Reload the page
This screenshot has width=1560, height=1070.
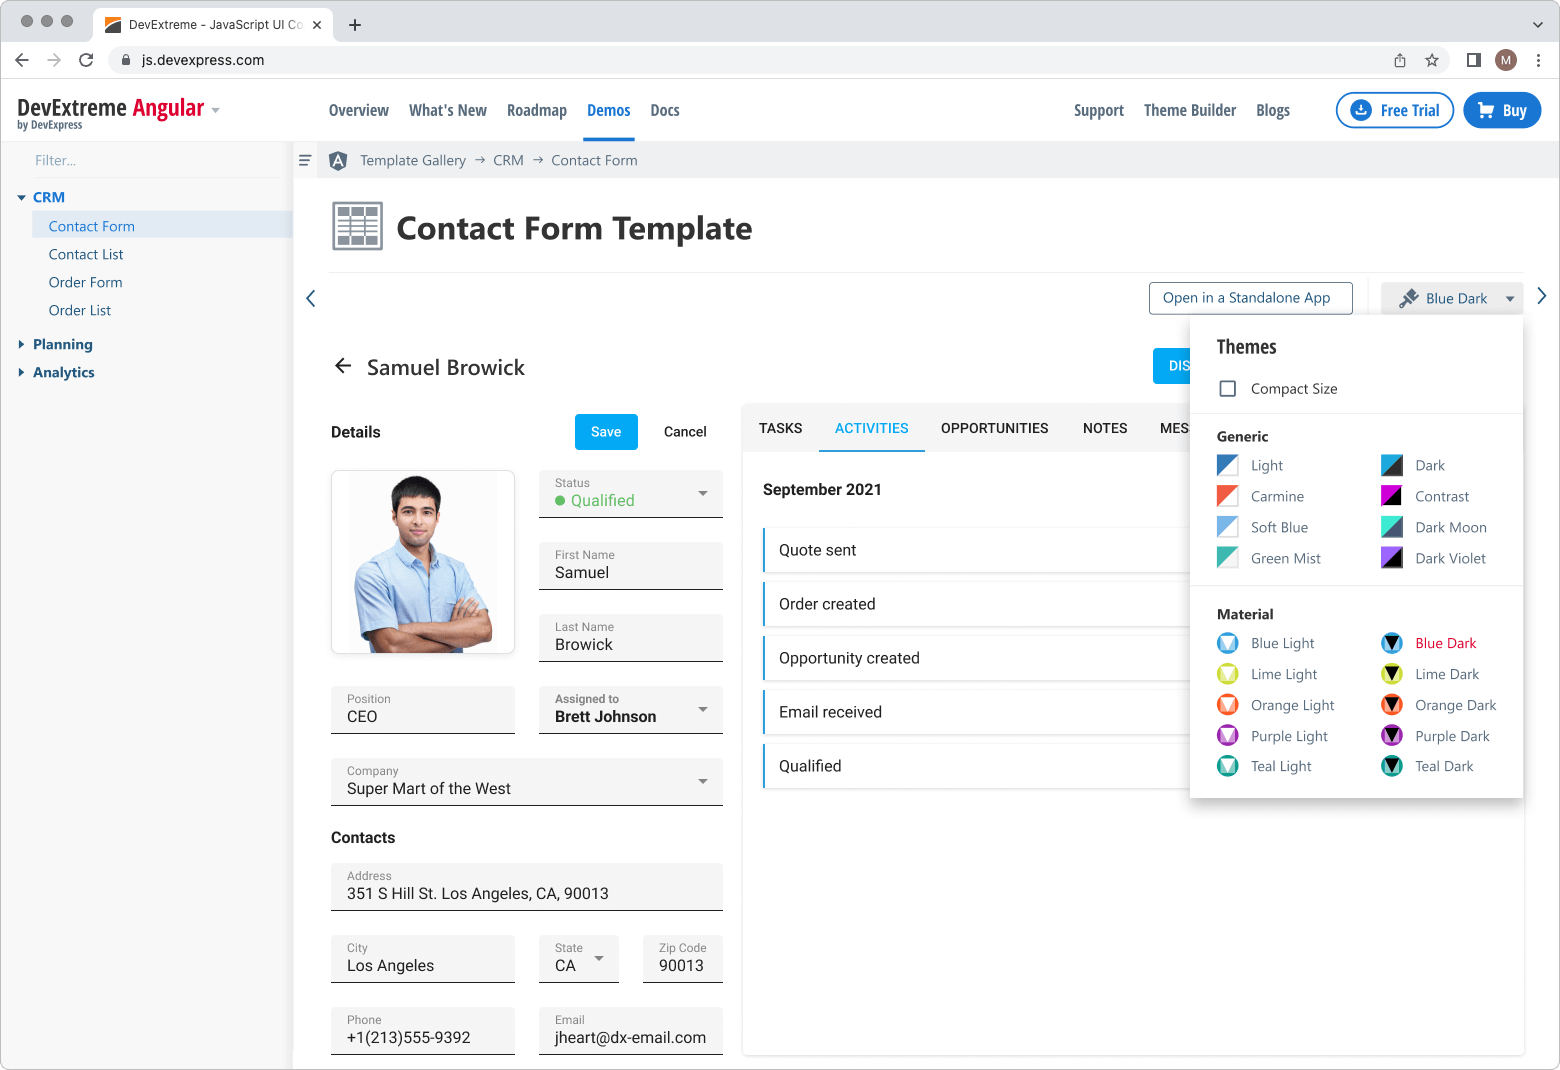click(86, 60)
